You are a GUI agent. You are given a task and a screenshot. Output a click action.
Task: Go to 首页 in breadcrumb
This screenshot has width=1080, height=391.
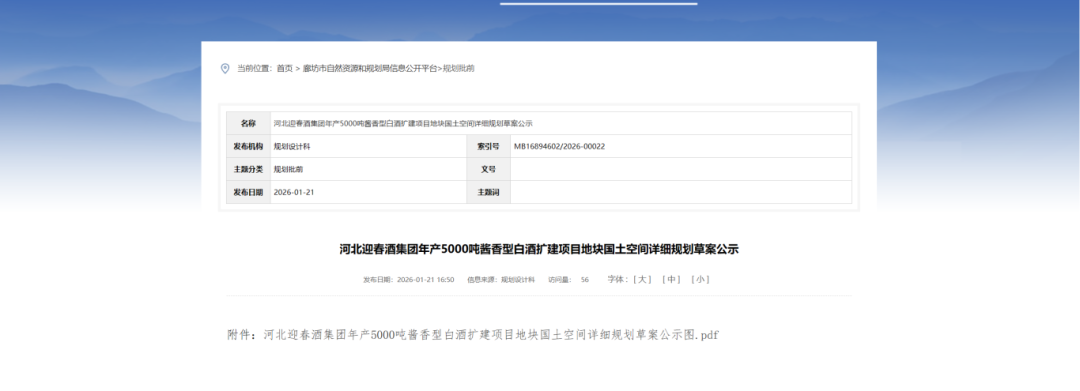(284, 68)
